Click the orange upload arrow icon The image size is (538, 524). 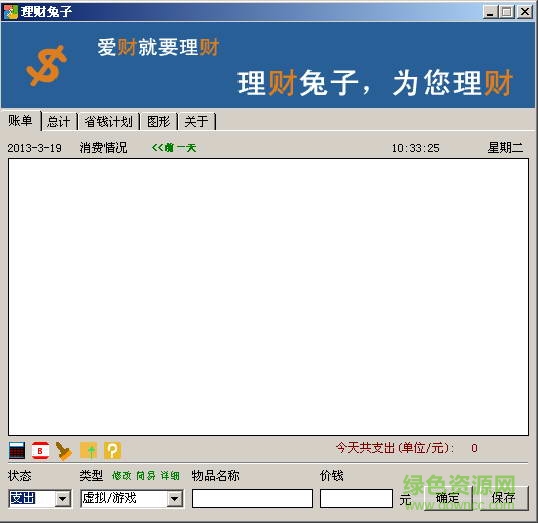click(89, 451)
